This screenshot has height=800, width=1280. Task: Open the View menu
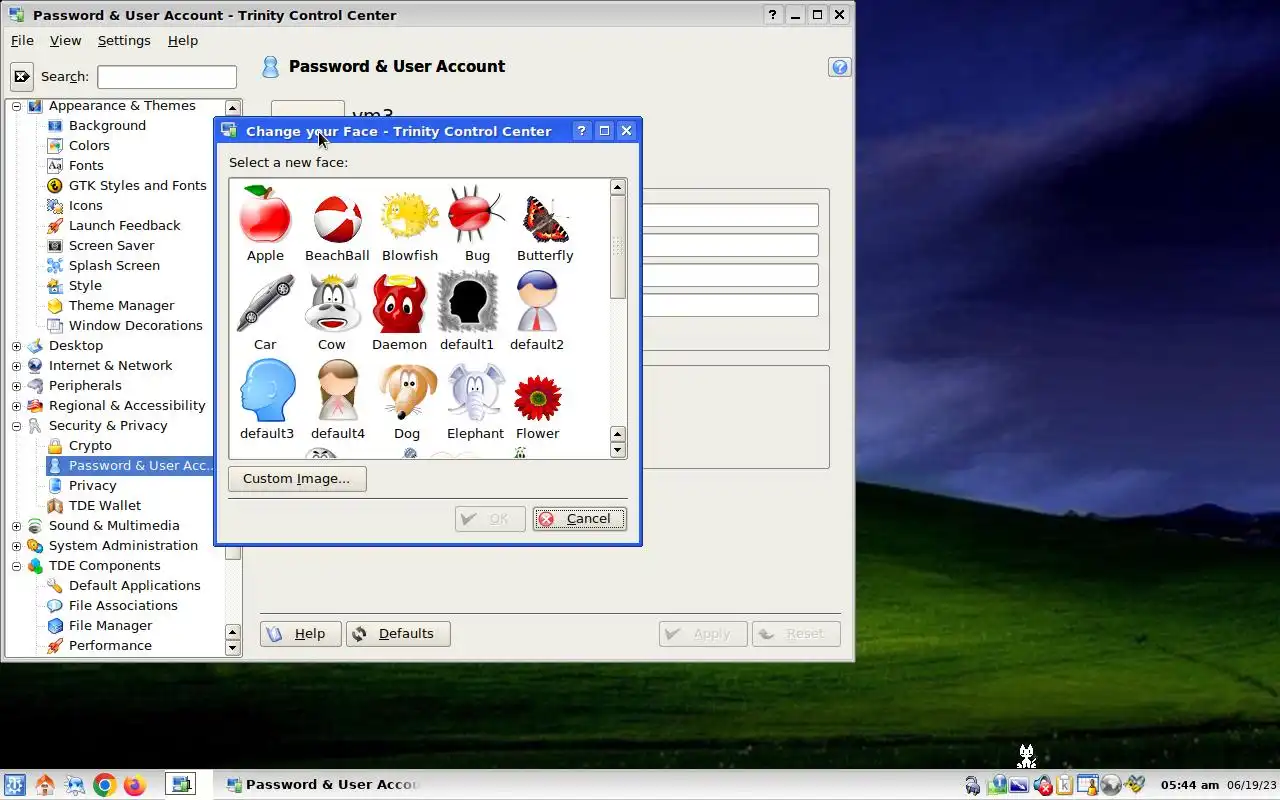pos(65,40)
